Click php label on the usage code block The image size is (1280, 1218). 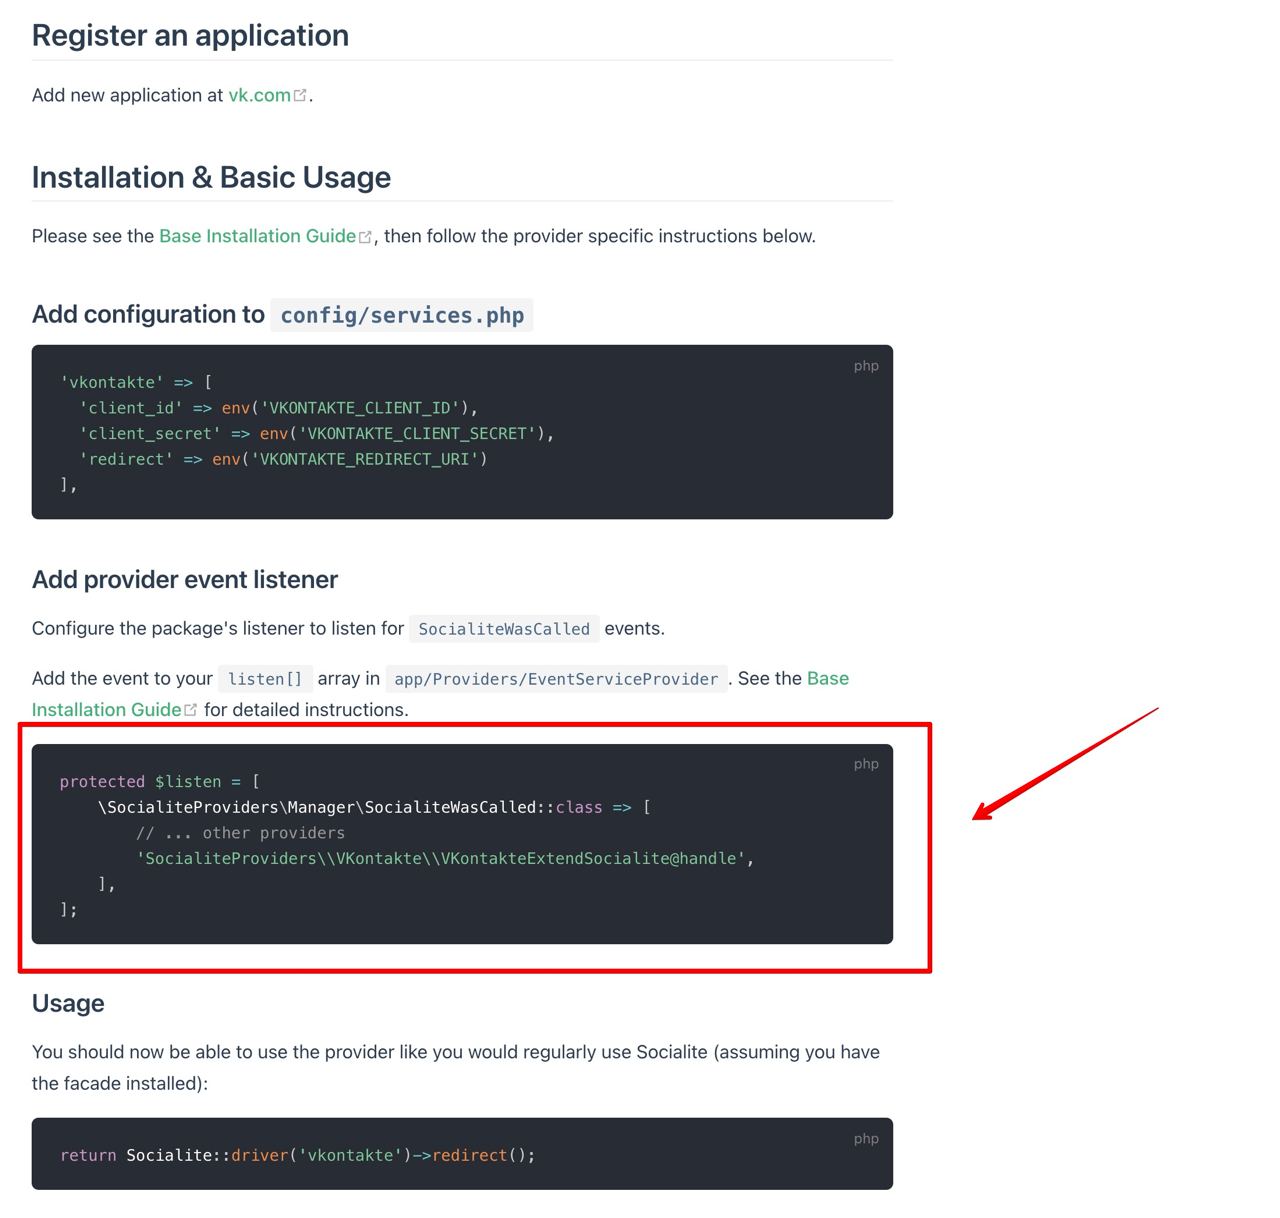pyautogui.click(x=866, y=1139)
